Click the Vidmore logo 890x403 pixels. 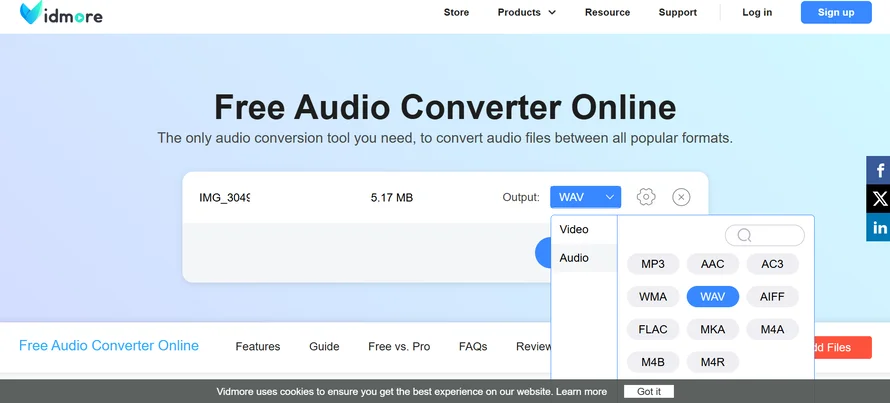[60, 13]
